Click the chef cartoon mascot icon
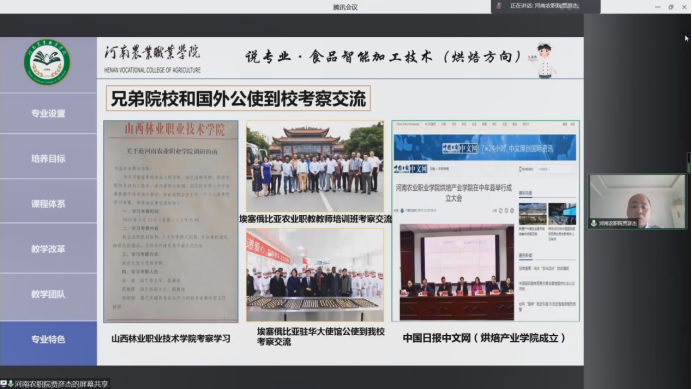Screen dimensions: 692x389 (x=545, y=60)
